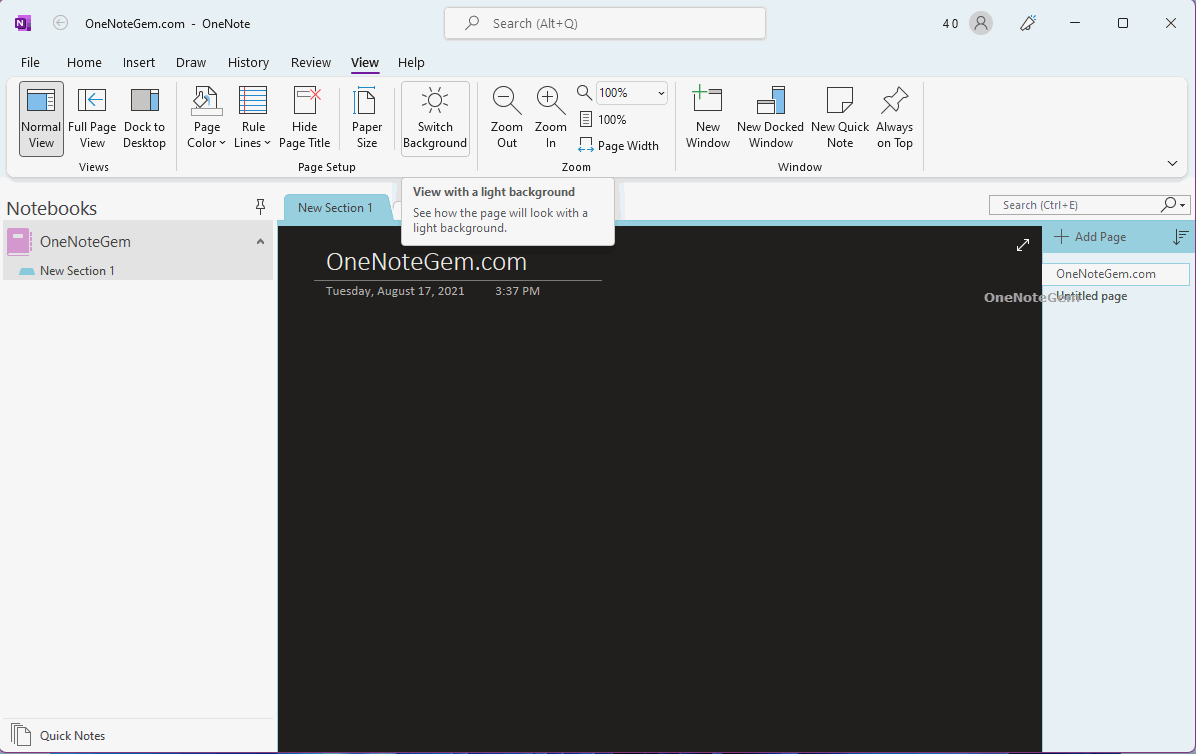Click the page date Tuesday, August 17, 2021
This screenshot has height=754, width=1196.
395,291
